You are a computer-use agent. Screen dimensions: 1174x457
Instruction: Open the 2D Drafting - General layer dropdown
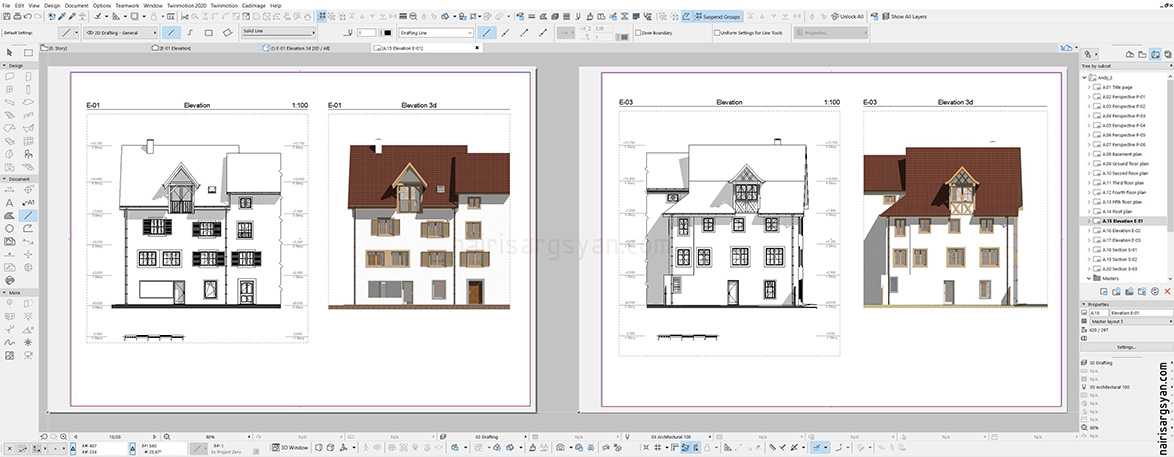click(120, 32)
